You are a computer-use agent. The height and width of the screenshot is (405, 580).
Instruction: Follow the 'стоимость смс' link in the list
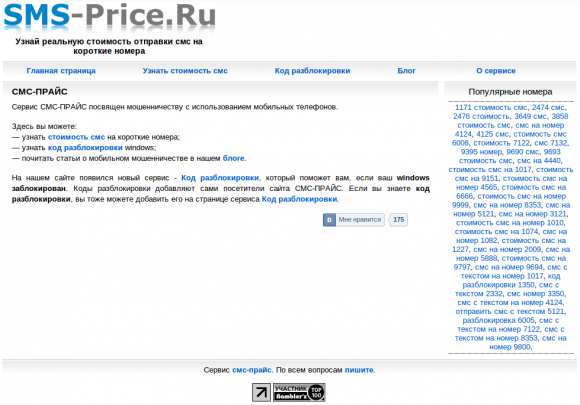coord(76,137)
